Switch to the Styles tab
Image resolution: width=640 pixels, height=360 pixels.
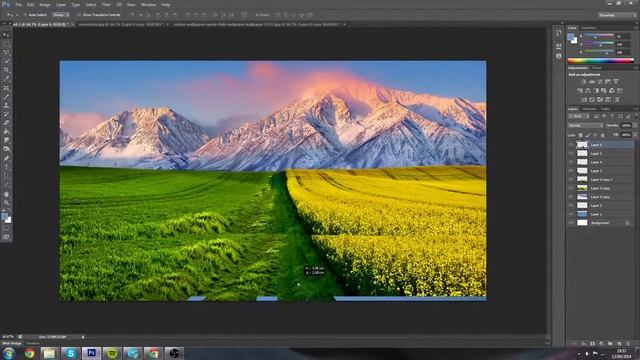597,68
